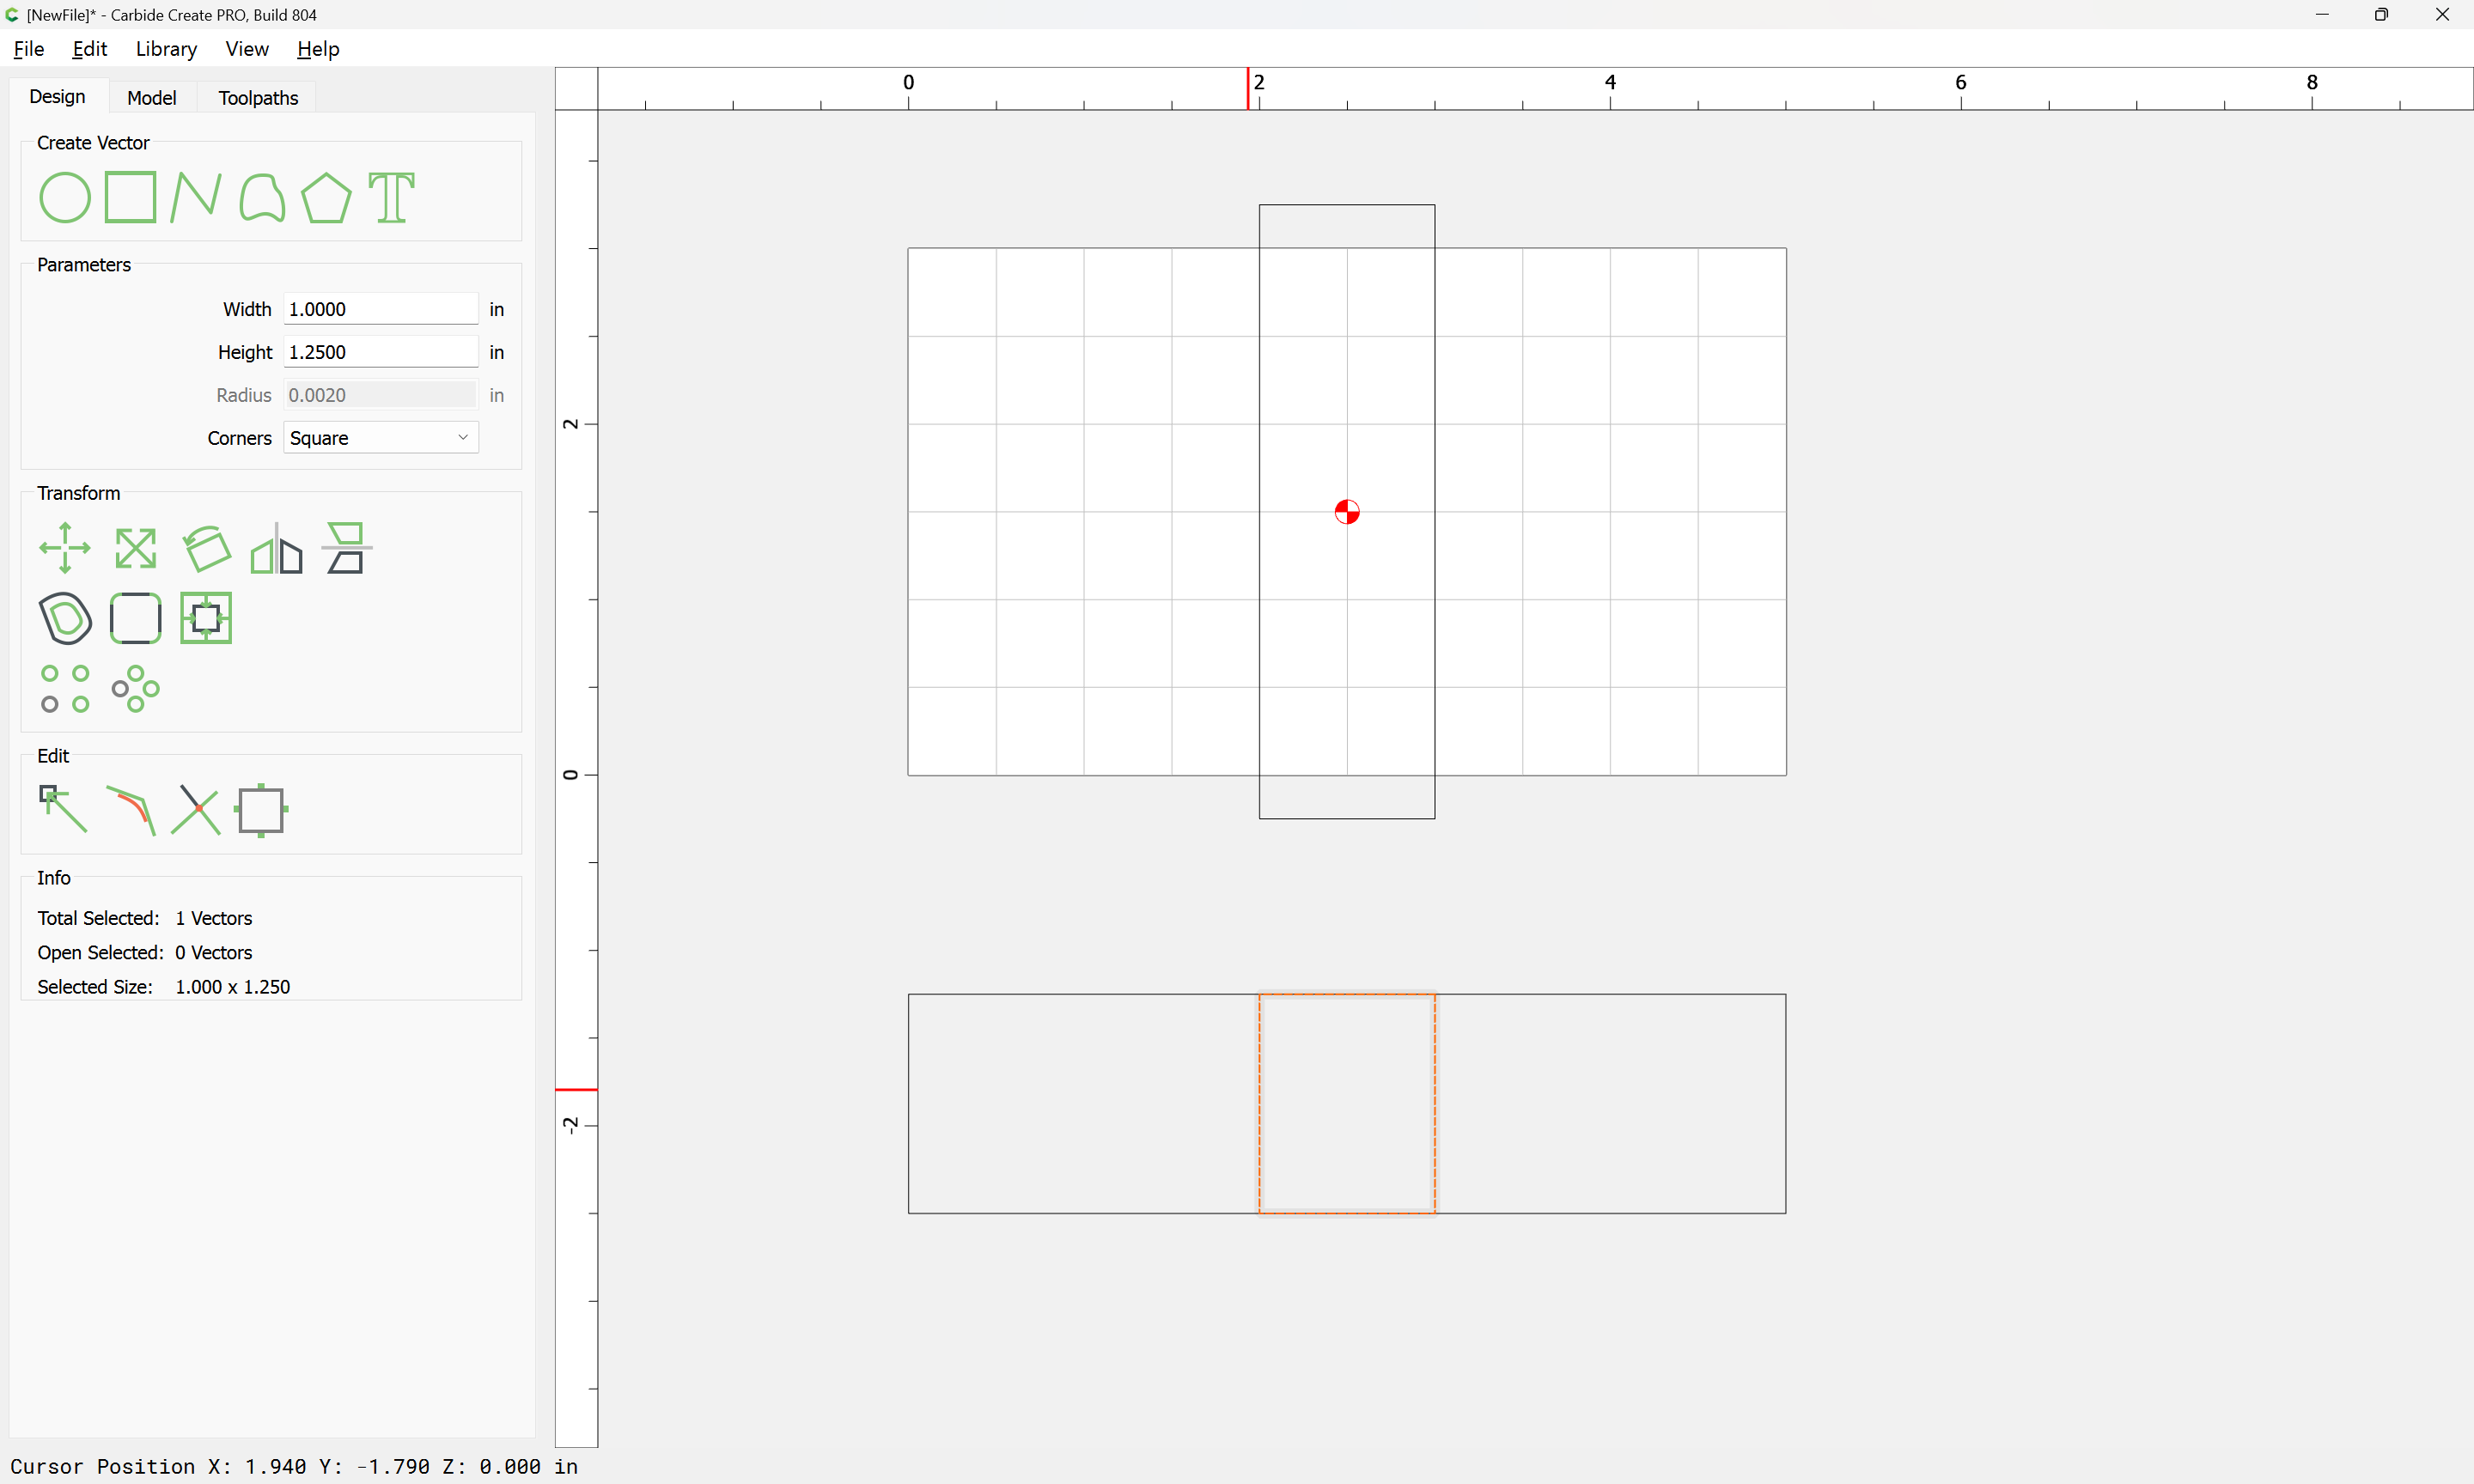This screenshot has width=2474, height=1484.
Task: Select the Rectangle vector creation tool
Action: (131, 197)
